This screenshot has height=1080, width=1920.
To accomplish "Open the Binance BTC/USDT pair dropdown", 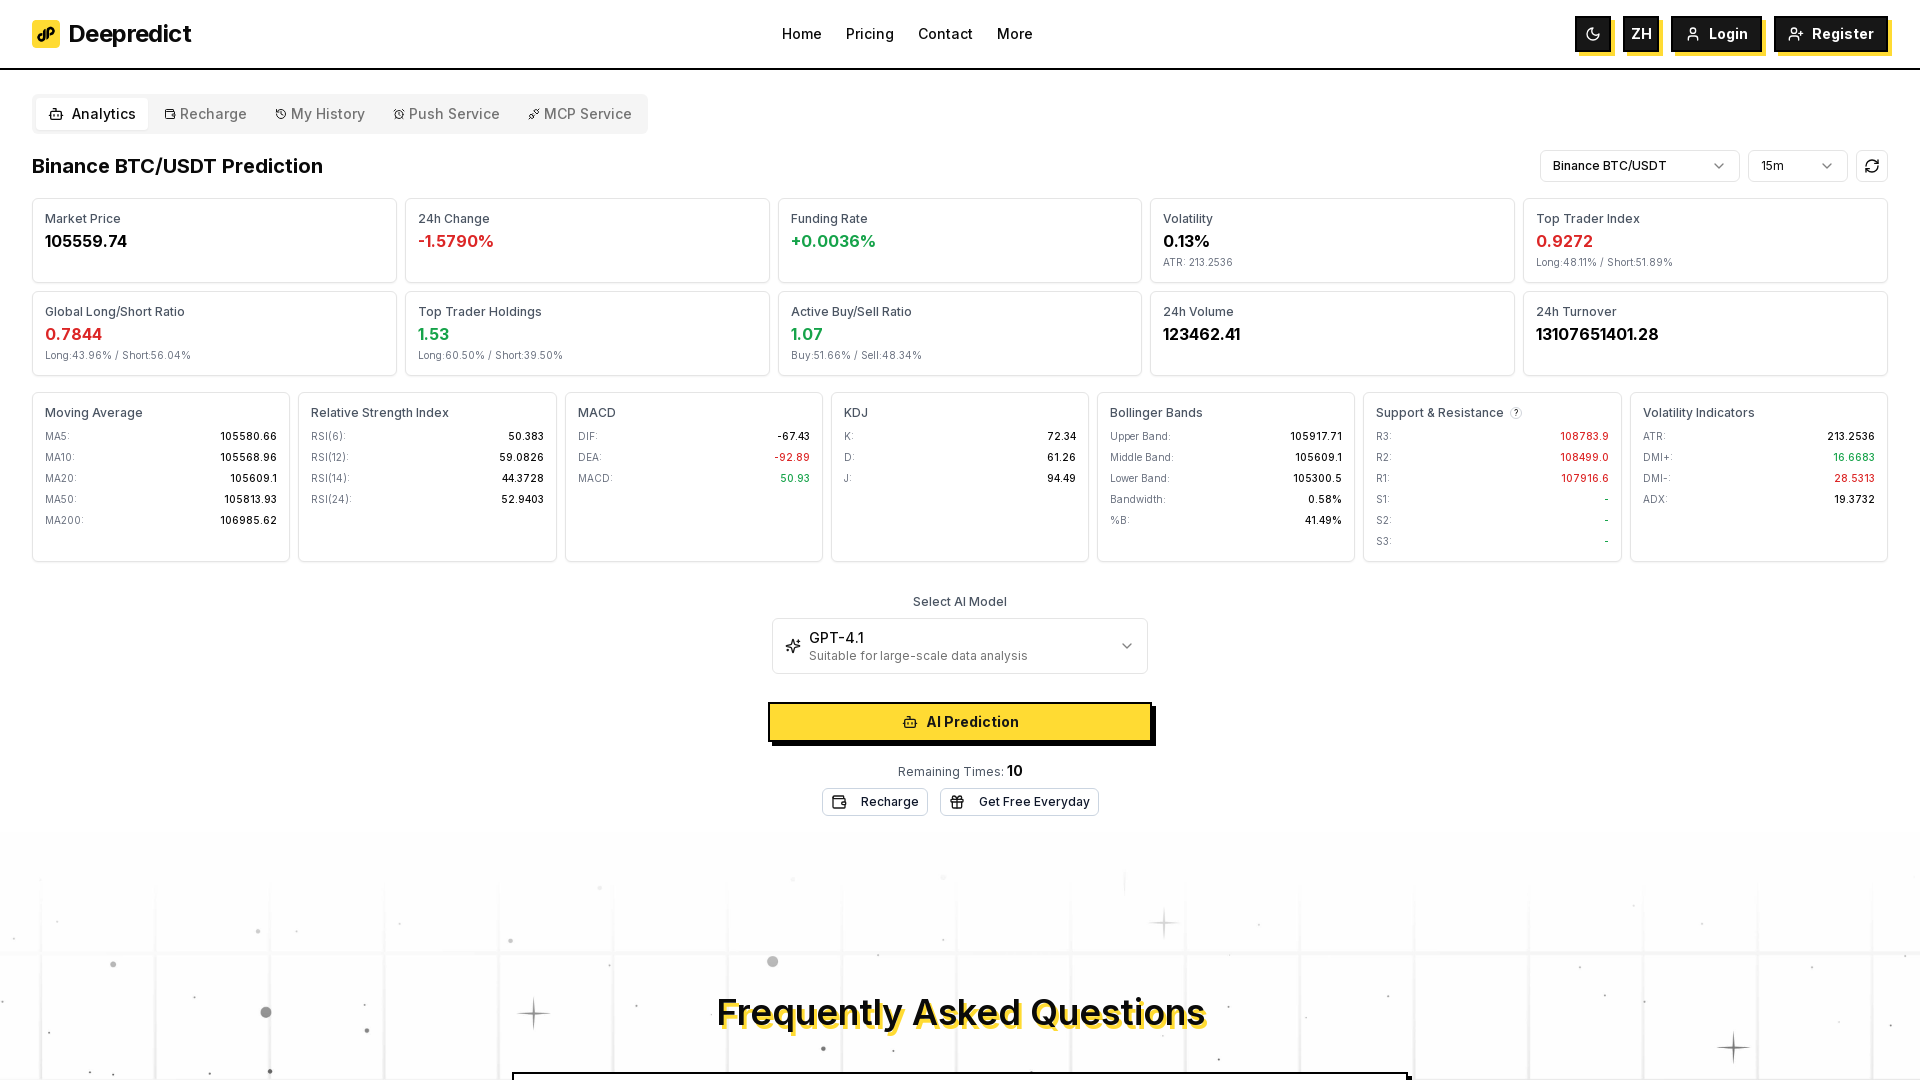I will (1639, 166).
